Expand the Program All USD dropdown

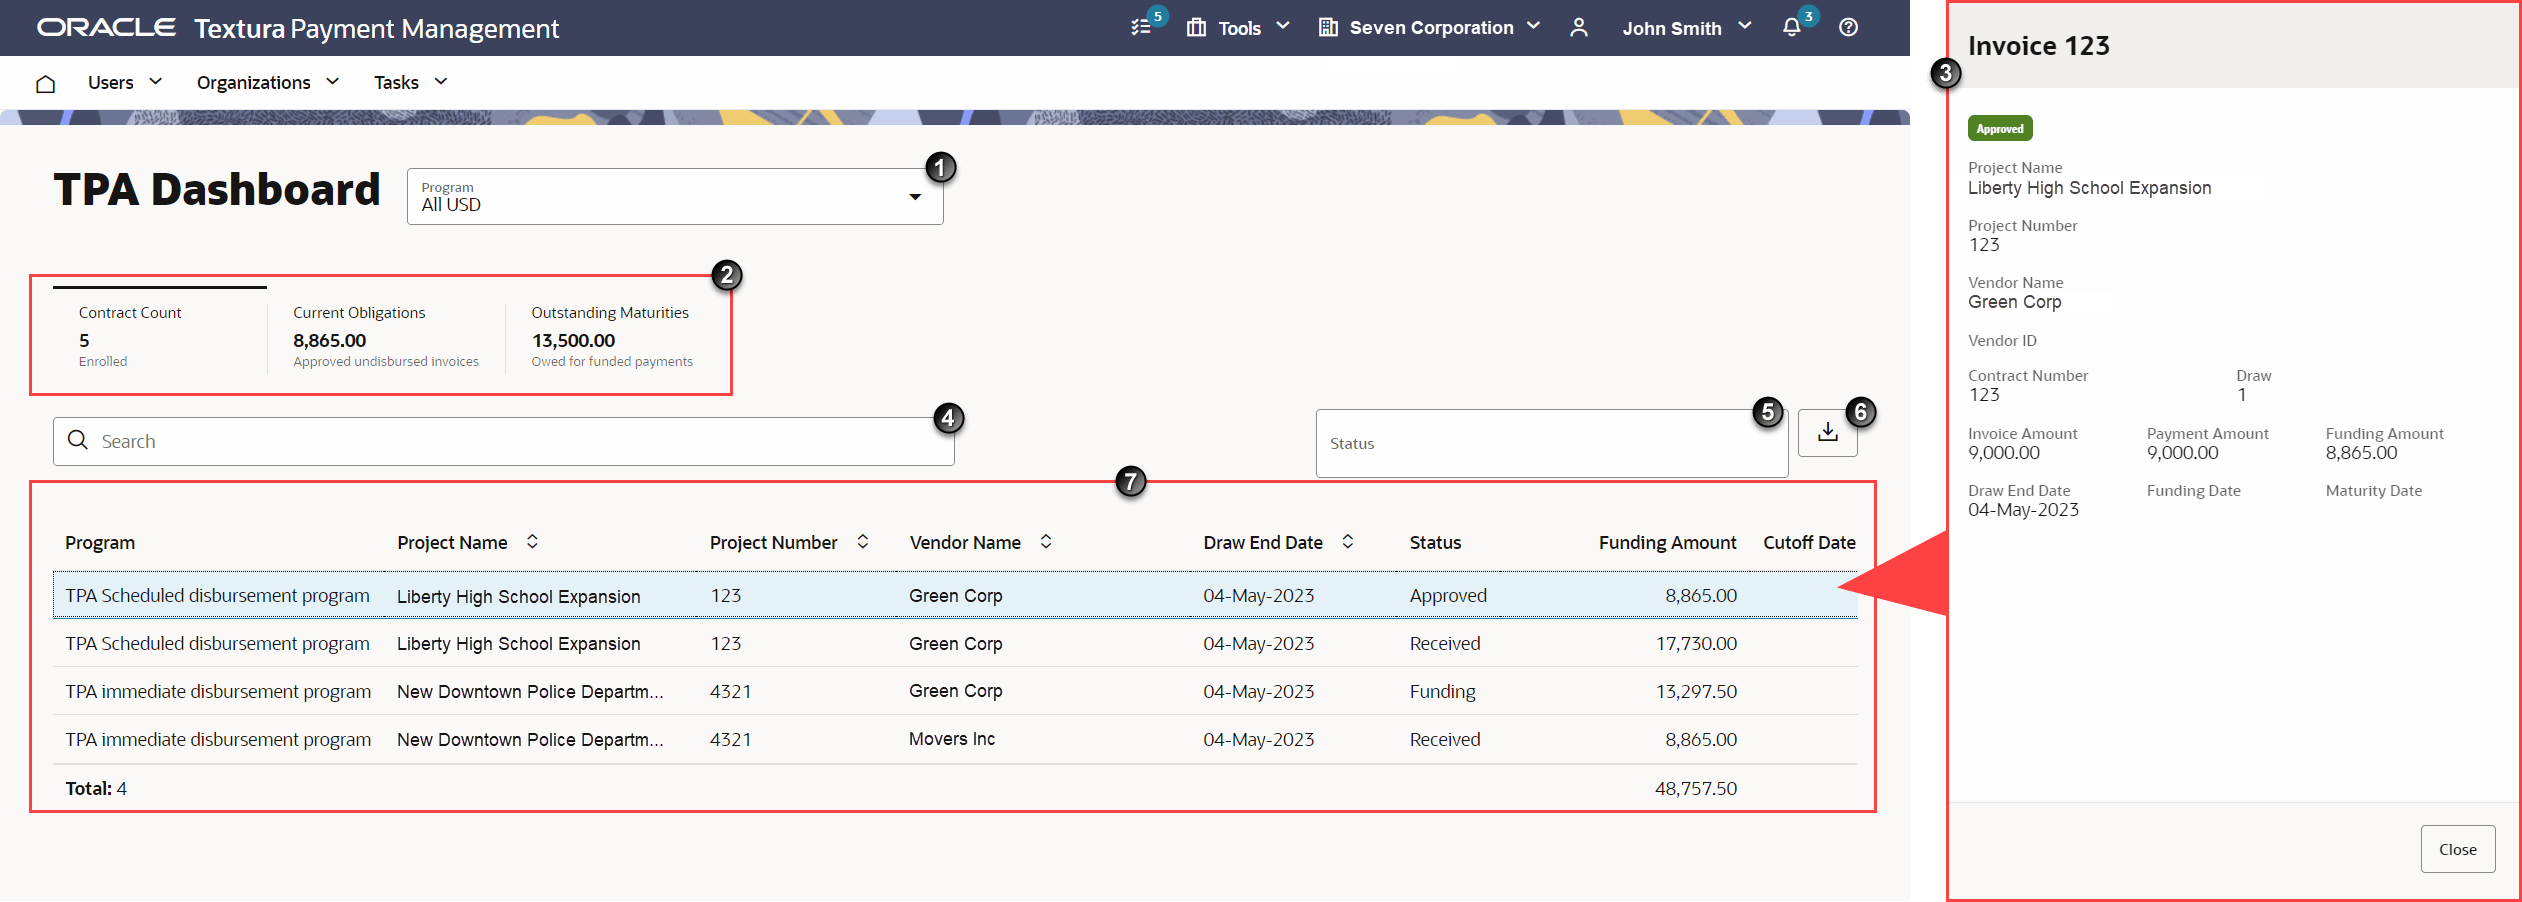(675, 196)
